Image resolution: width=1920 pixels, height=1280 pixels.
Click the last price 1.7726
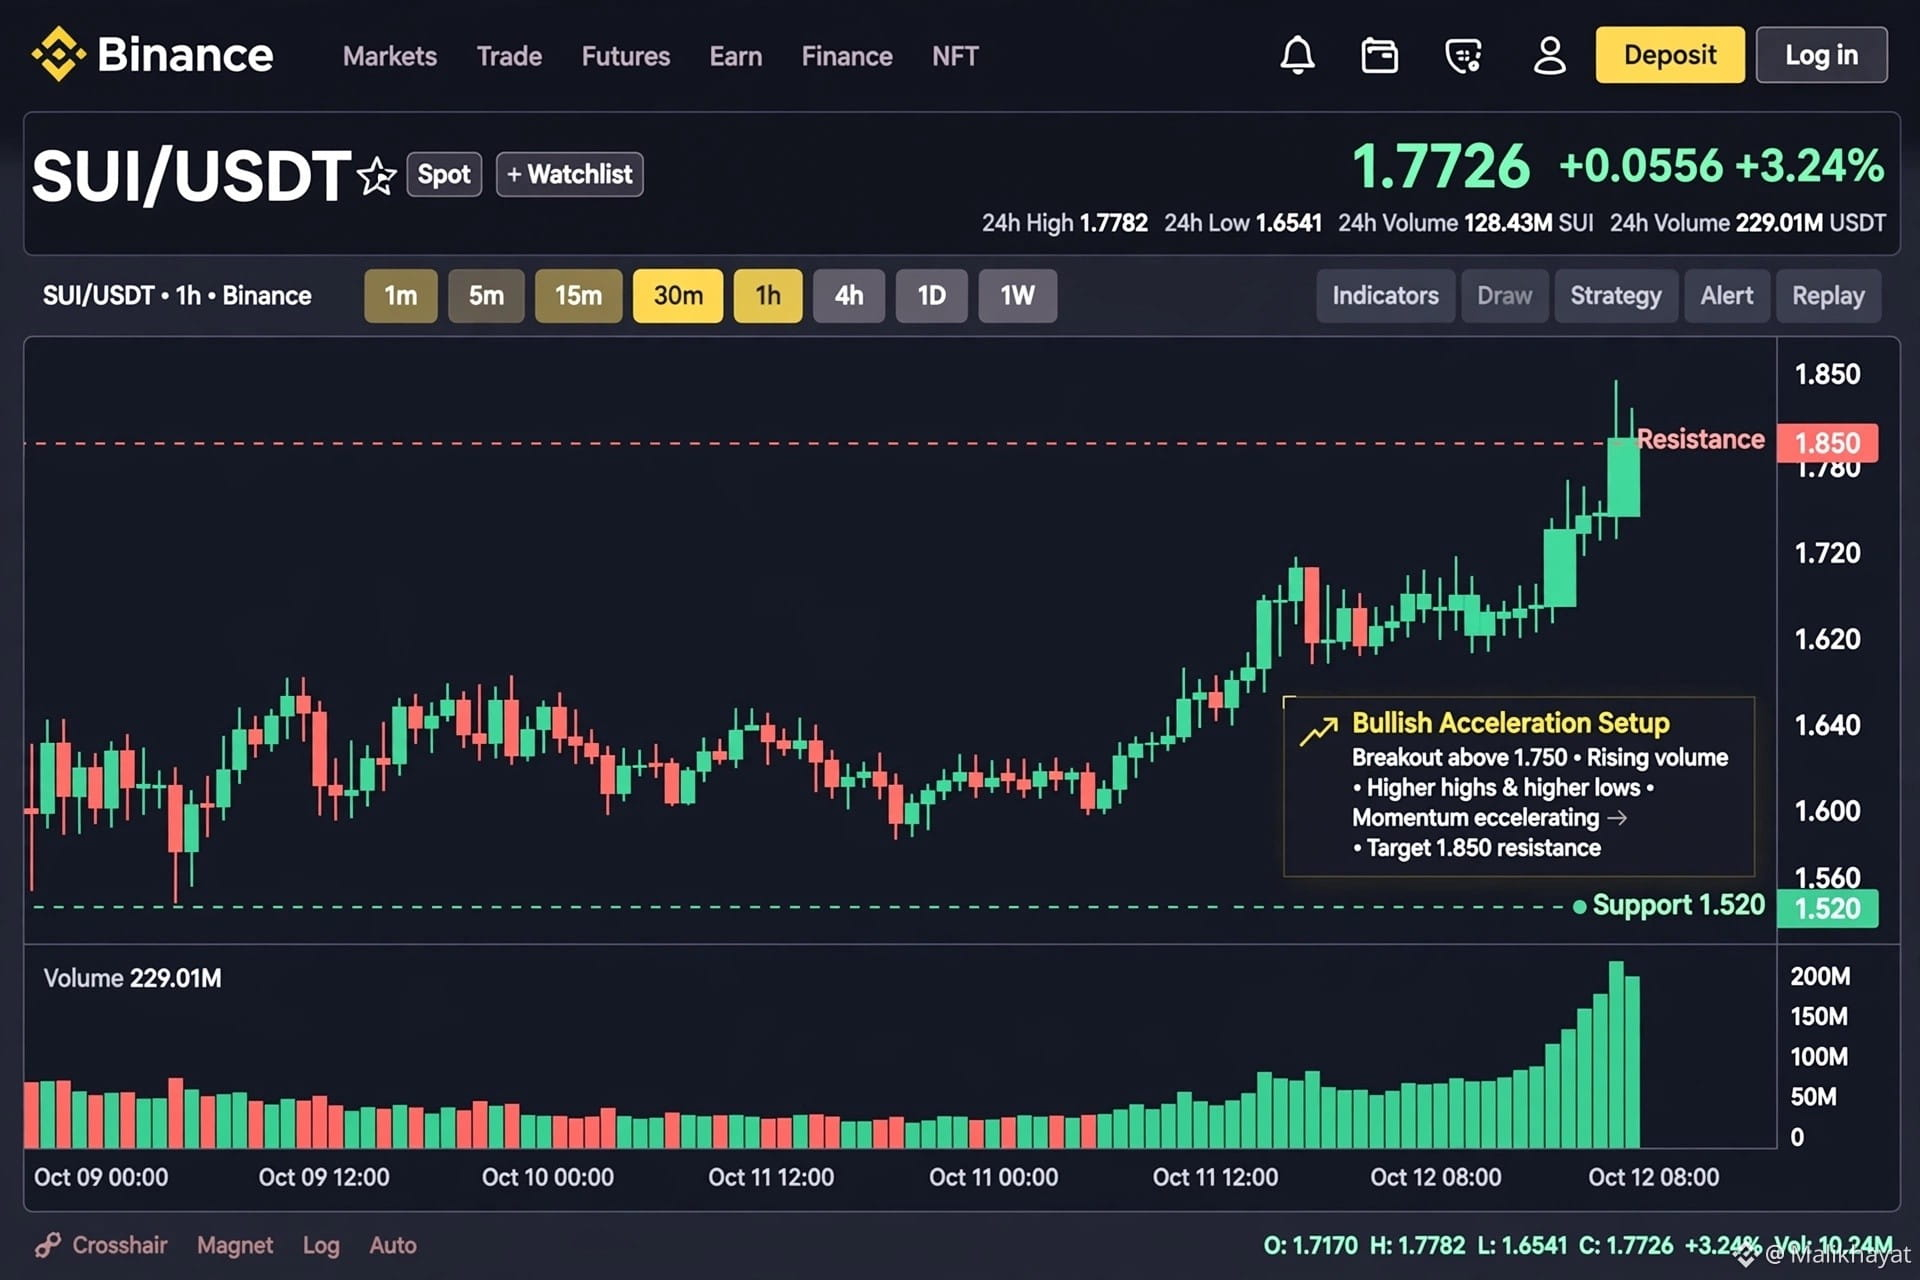tap(1441, 166)
